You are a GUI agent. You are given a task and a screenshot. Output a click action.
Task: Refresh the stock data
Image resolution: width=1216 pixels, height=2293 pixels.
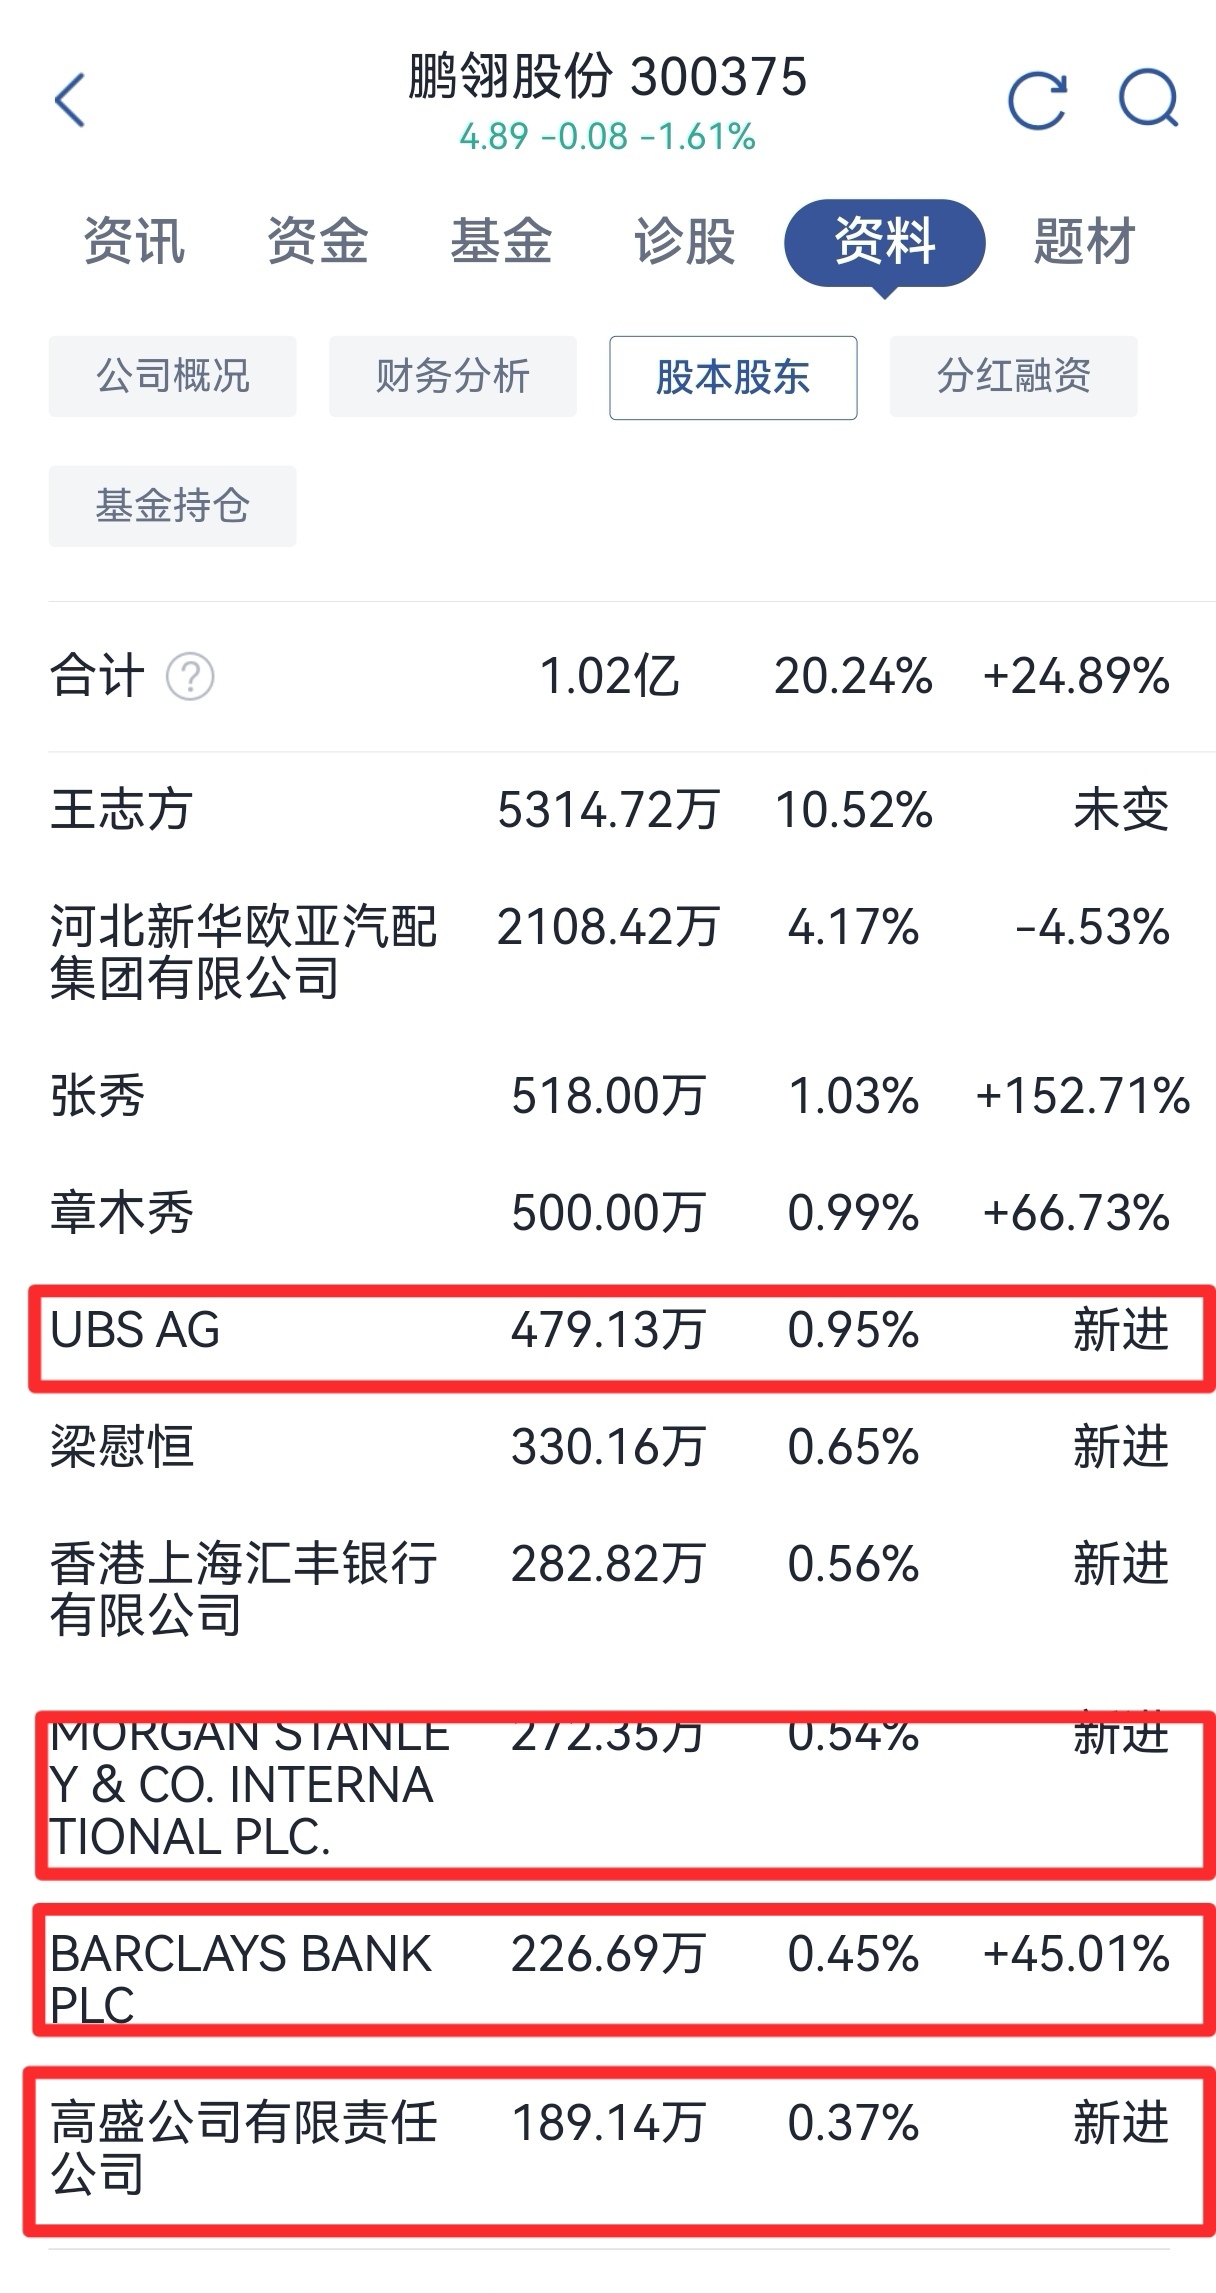coord(1037,100)
